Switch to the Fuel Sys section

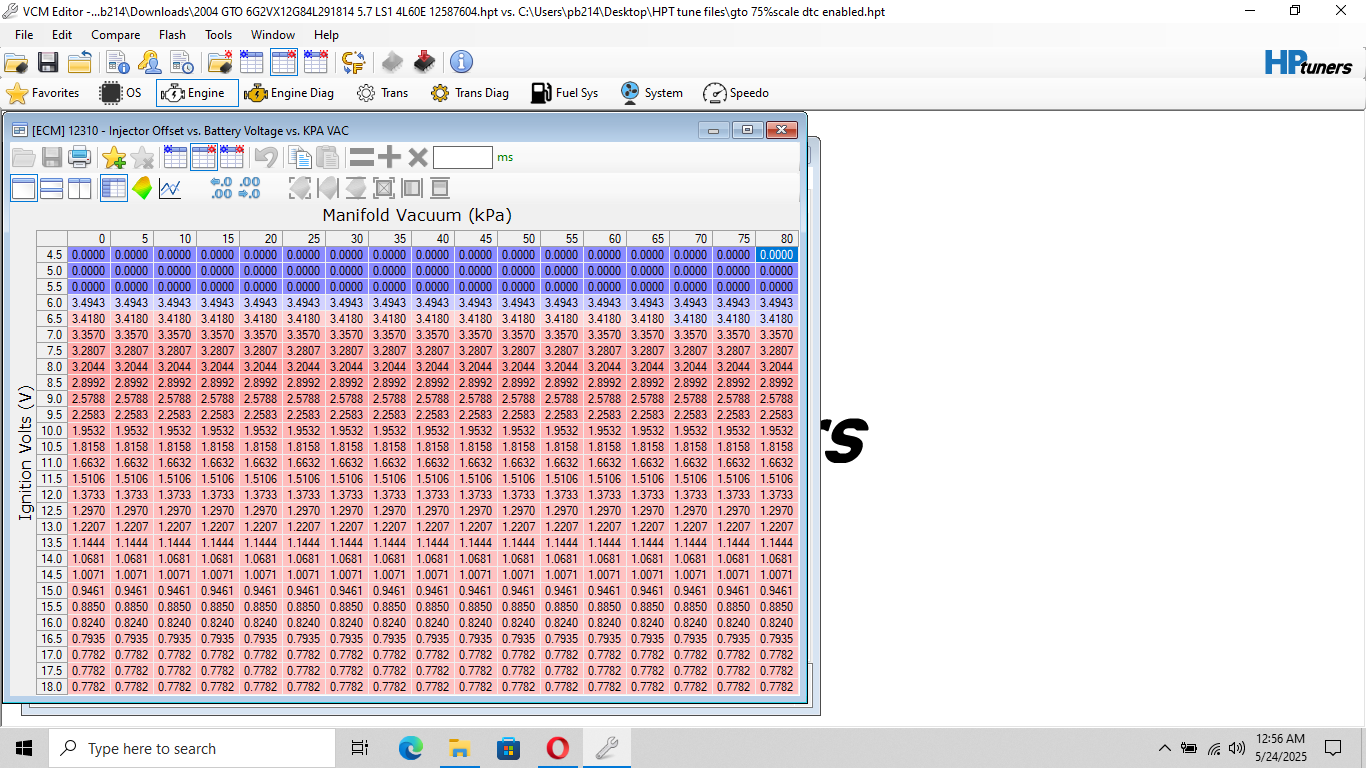click(565, 93)
